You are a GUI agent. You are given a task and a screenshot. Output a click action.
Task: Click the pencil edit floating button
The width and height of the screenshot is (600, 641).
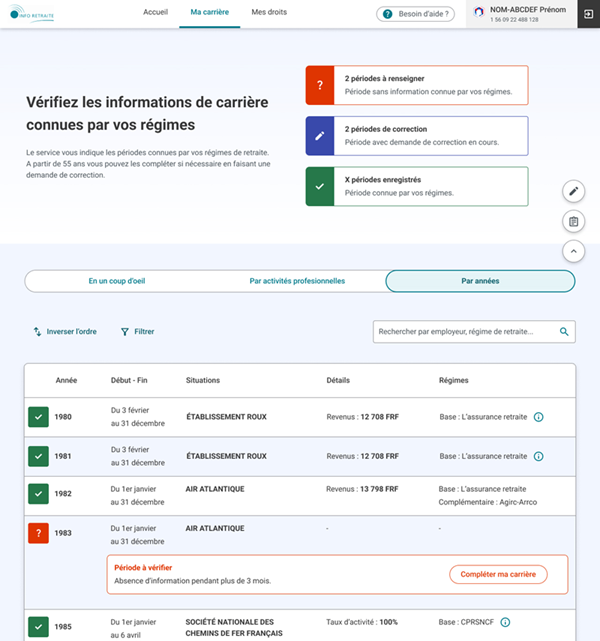[x=573, y=190]
